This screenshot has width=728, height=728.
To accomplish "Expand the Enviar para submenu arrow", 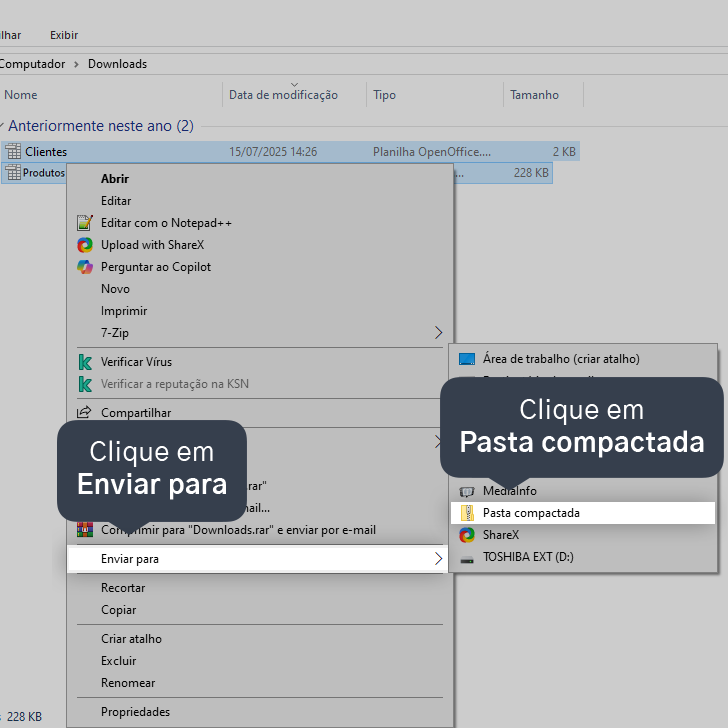I will click(438, 559).
